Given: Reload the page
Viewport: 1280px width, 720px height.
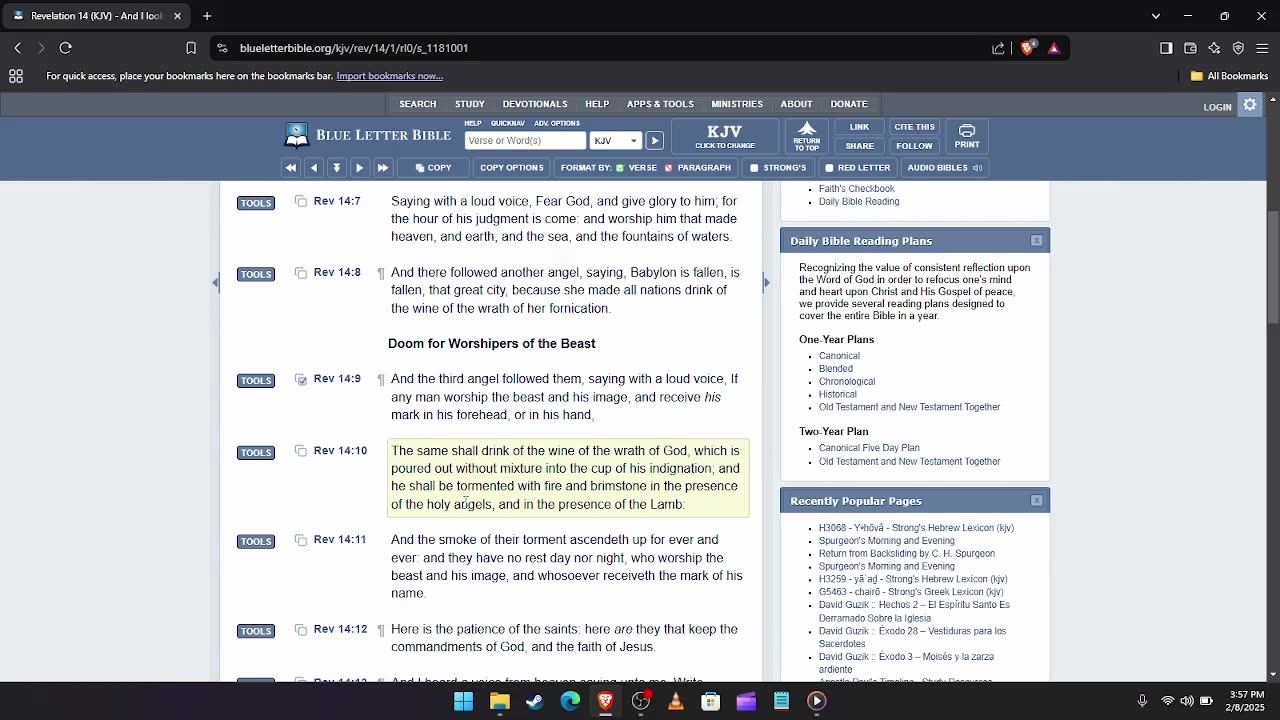Looking at the screenshot, I should (66, 48).
